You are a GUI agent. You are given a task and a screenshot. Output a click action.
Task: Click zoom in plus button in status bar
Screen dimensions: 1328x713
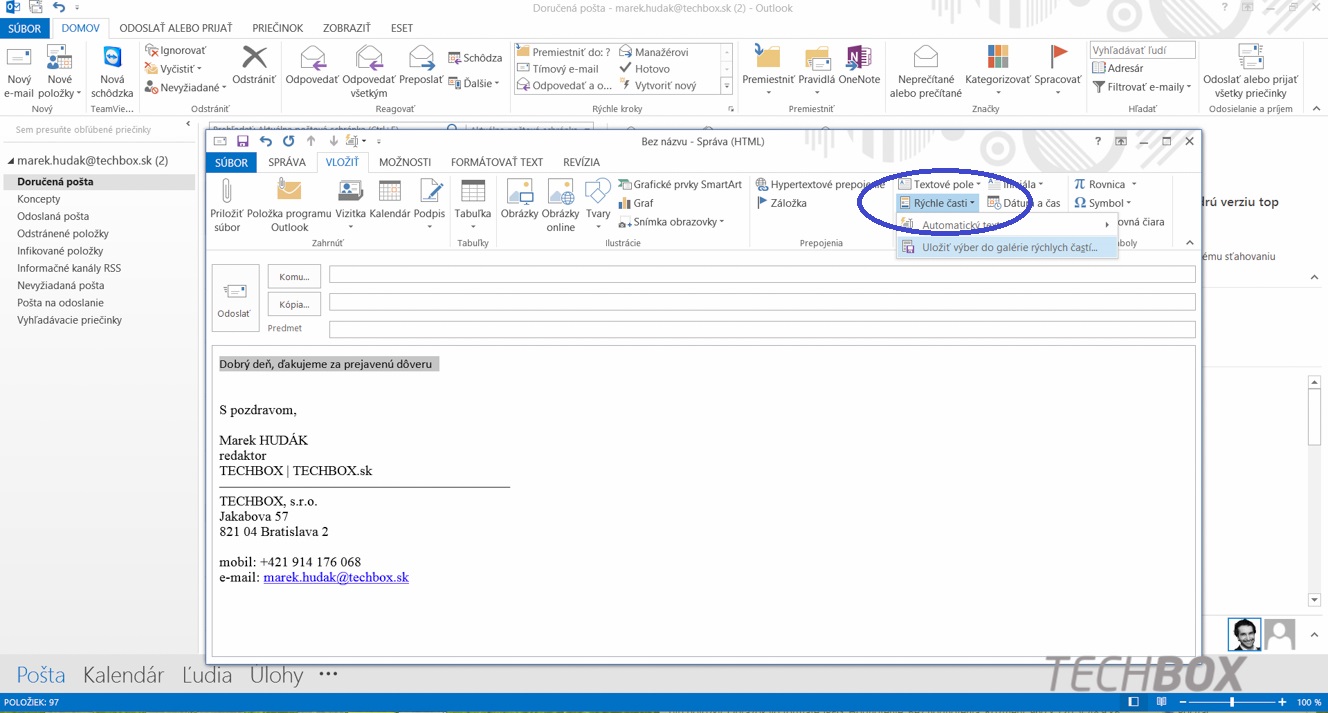[1282, 702]
